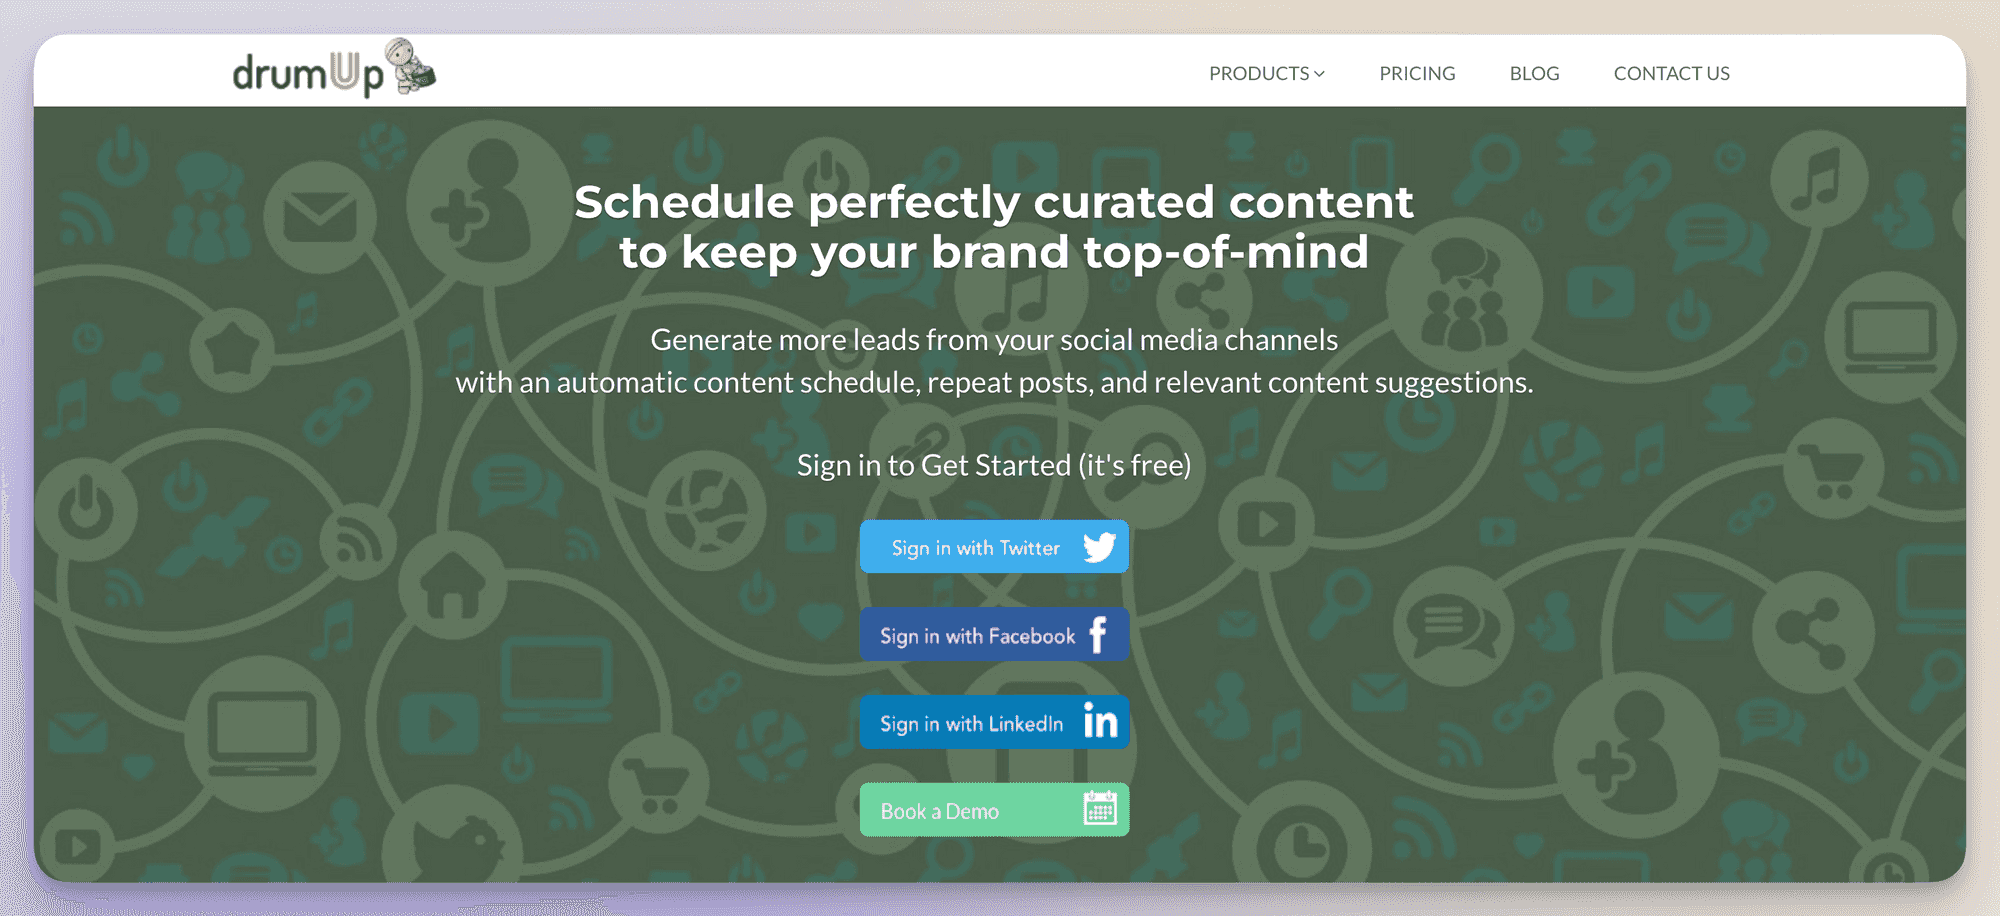Open the BLOG link

(x=1534, y=73)
